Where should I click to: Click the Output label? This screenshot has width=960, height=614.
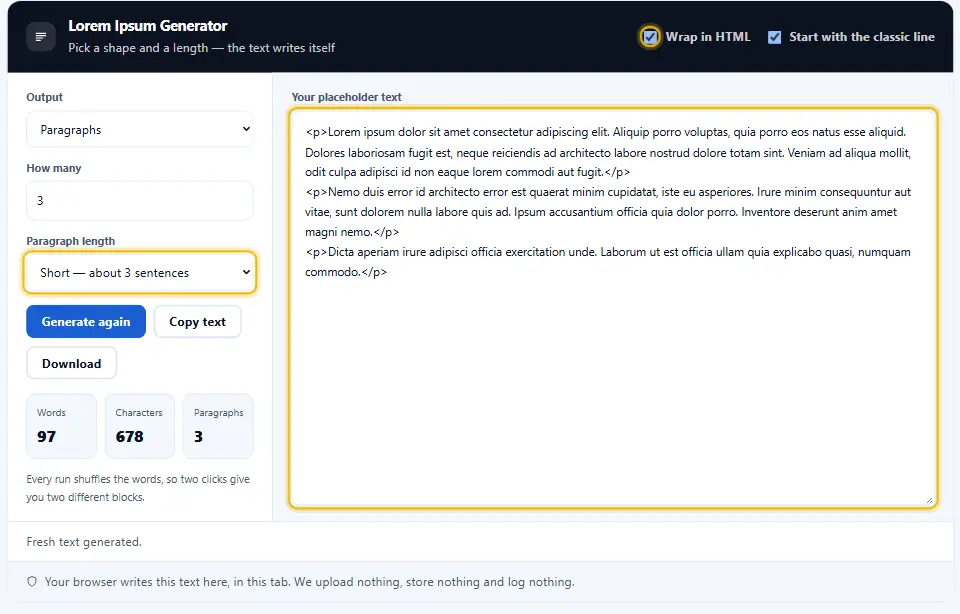tap(45, 97)
